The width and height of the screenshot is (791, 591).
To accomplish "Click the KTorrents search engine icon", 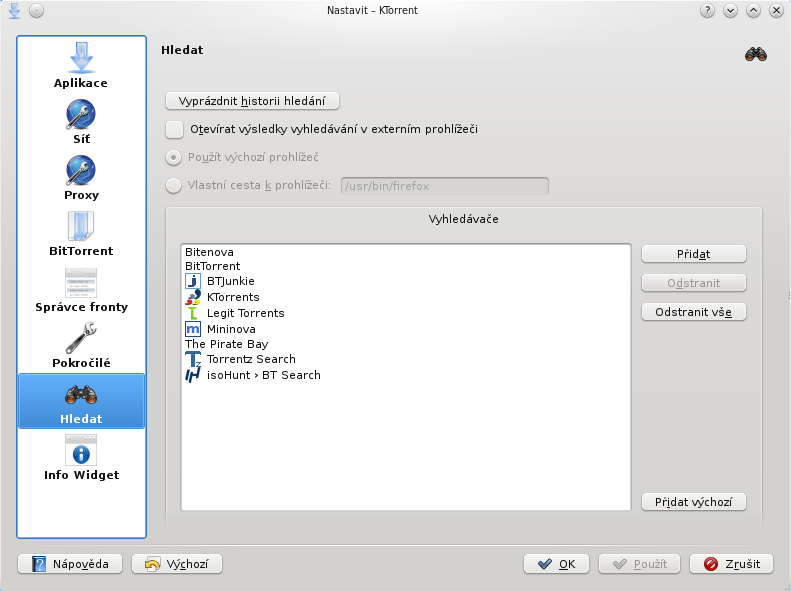I will coord(193,297).
